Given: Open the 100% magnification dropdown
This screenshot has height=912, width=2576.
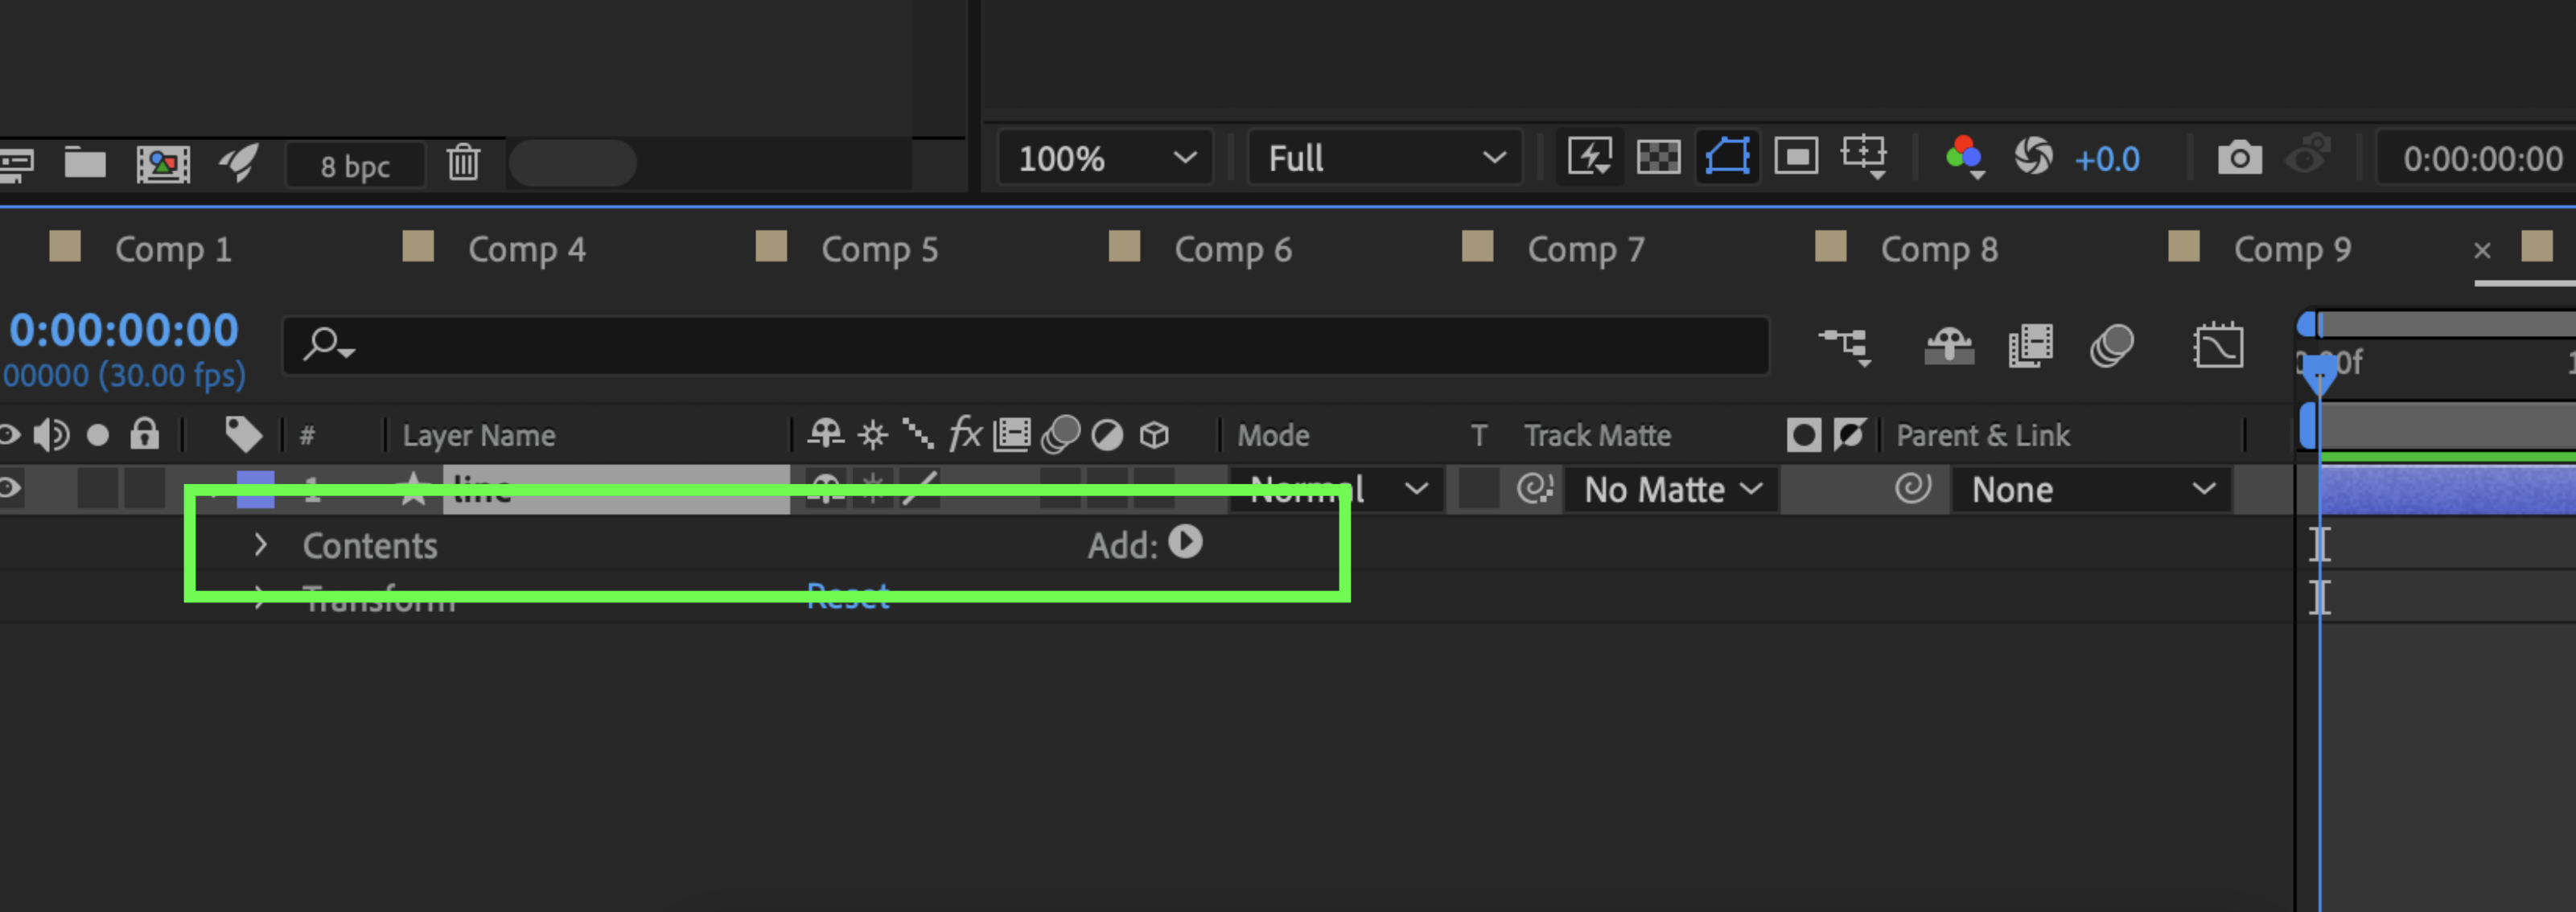Looking at the screenshot, I should 1106,158.
